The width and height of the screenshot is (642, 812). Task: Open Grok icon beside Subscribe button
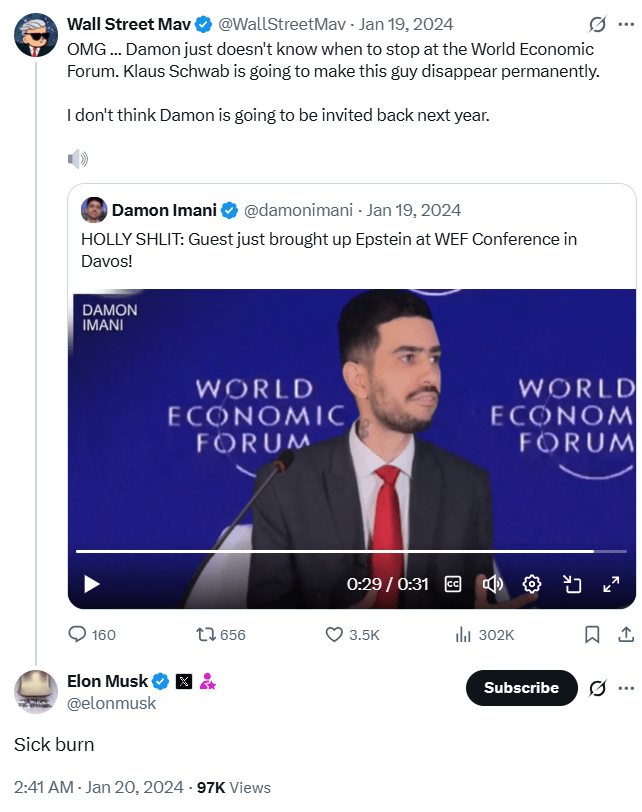coord(597,688)
